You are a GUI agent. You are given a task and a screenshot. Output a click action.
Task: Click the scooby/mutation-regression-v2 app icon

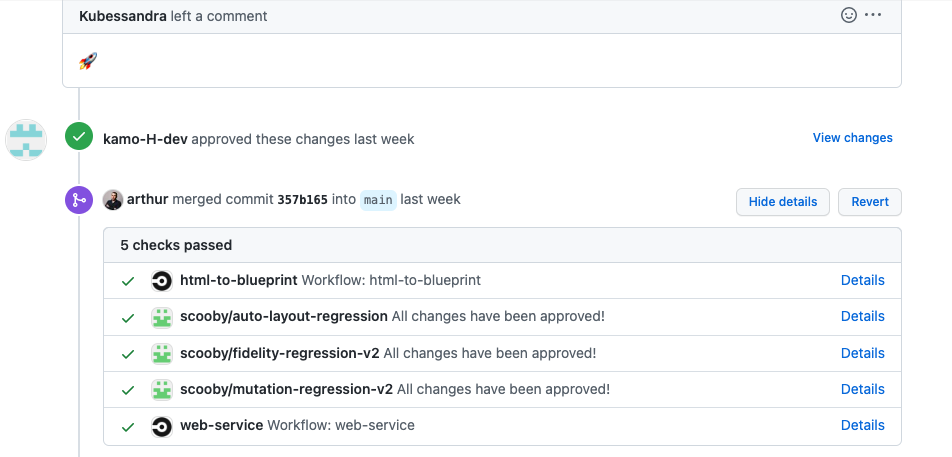[x=162, y=389]
